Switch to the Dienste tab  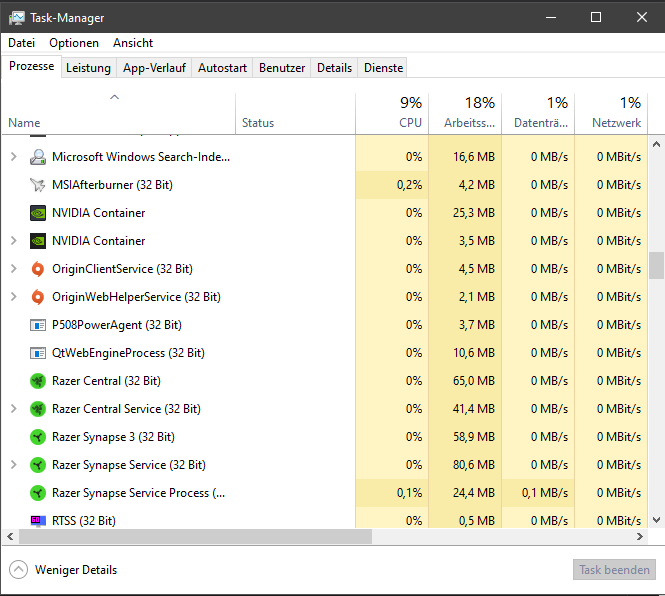click(x=383, y=68)
